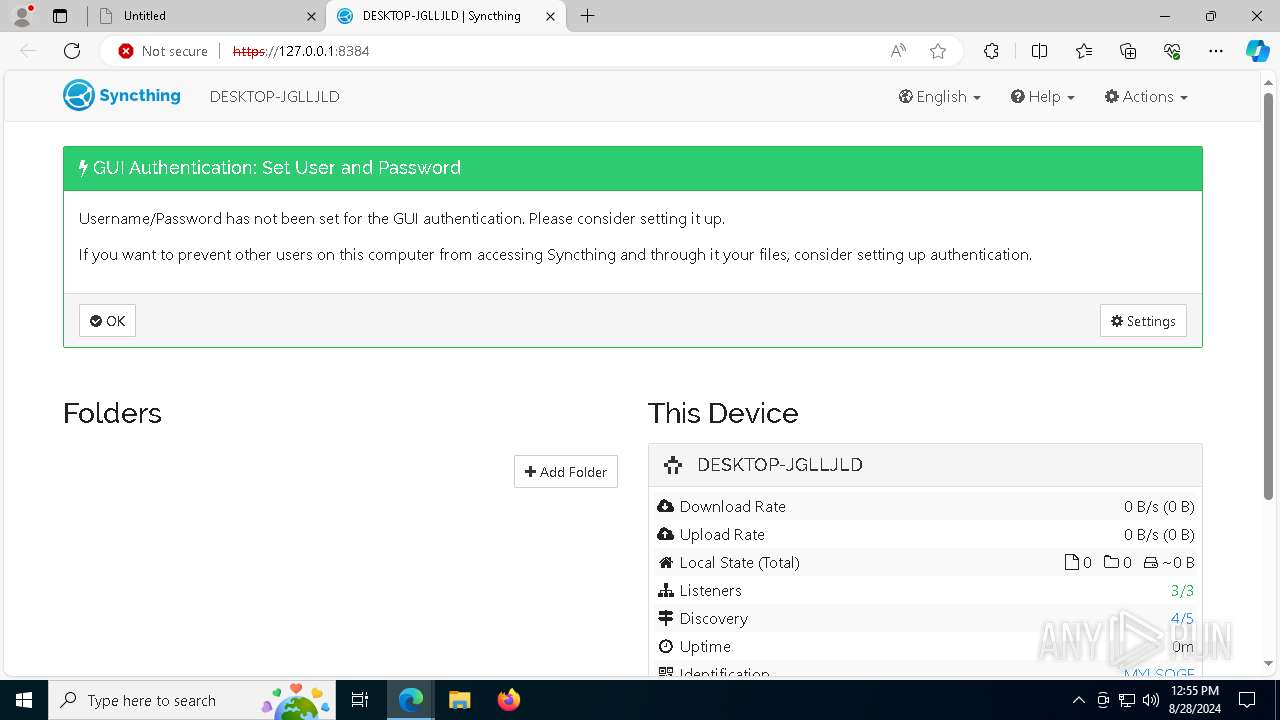The image size is (1280, 720).
Task: Click the Uptime clock icon
Action: coord(666,646)
